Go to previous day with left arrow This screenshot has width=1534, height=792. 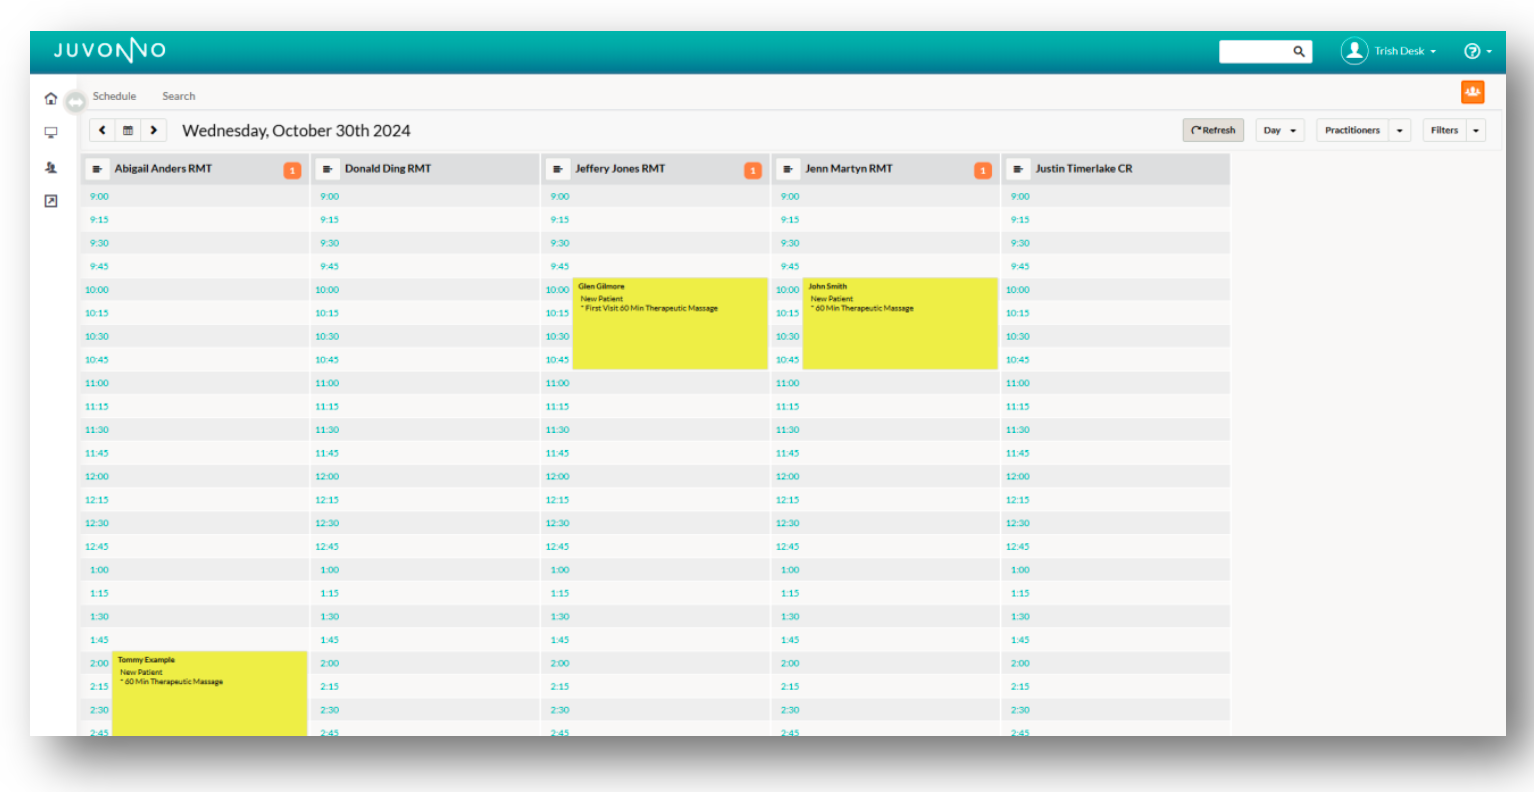[x=102, y=130]
